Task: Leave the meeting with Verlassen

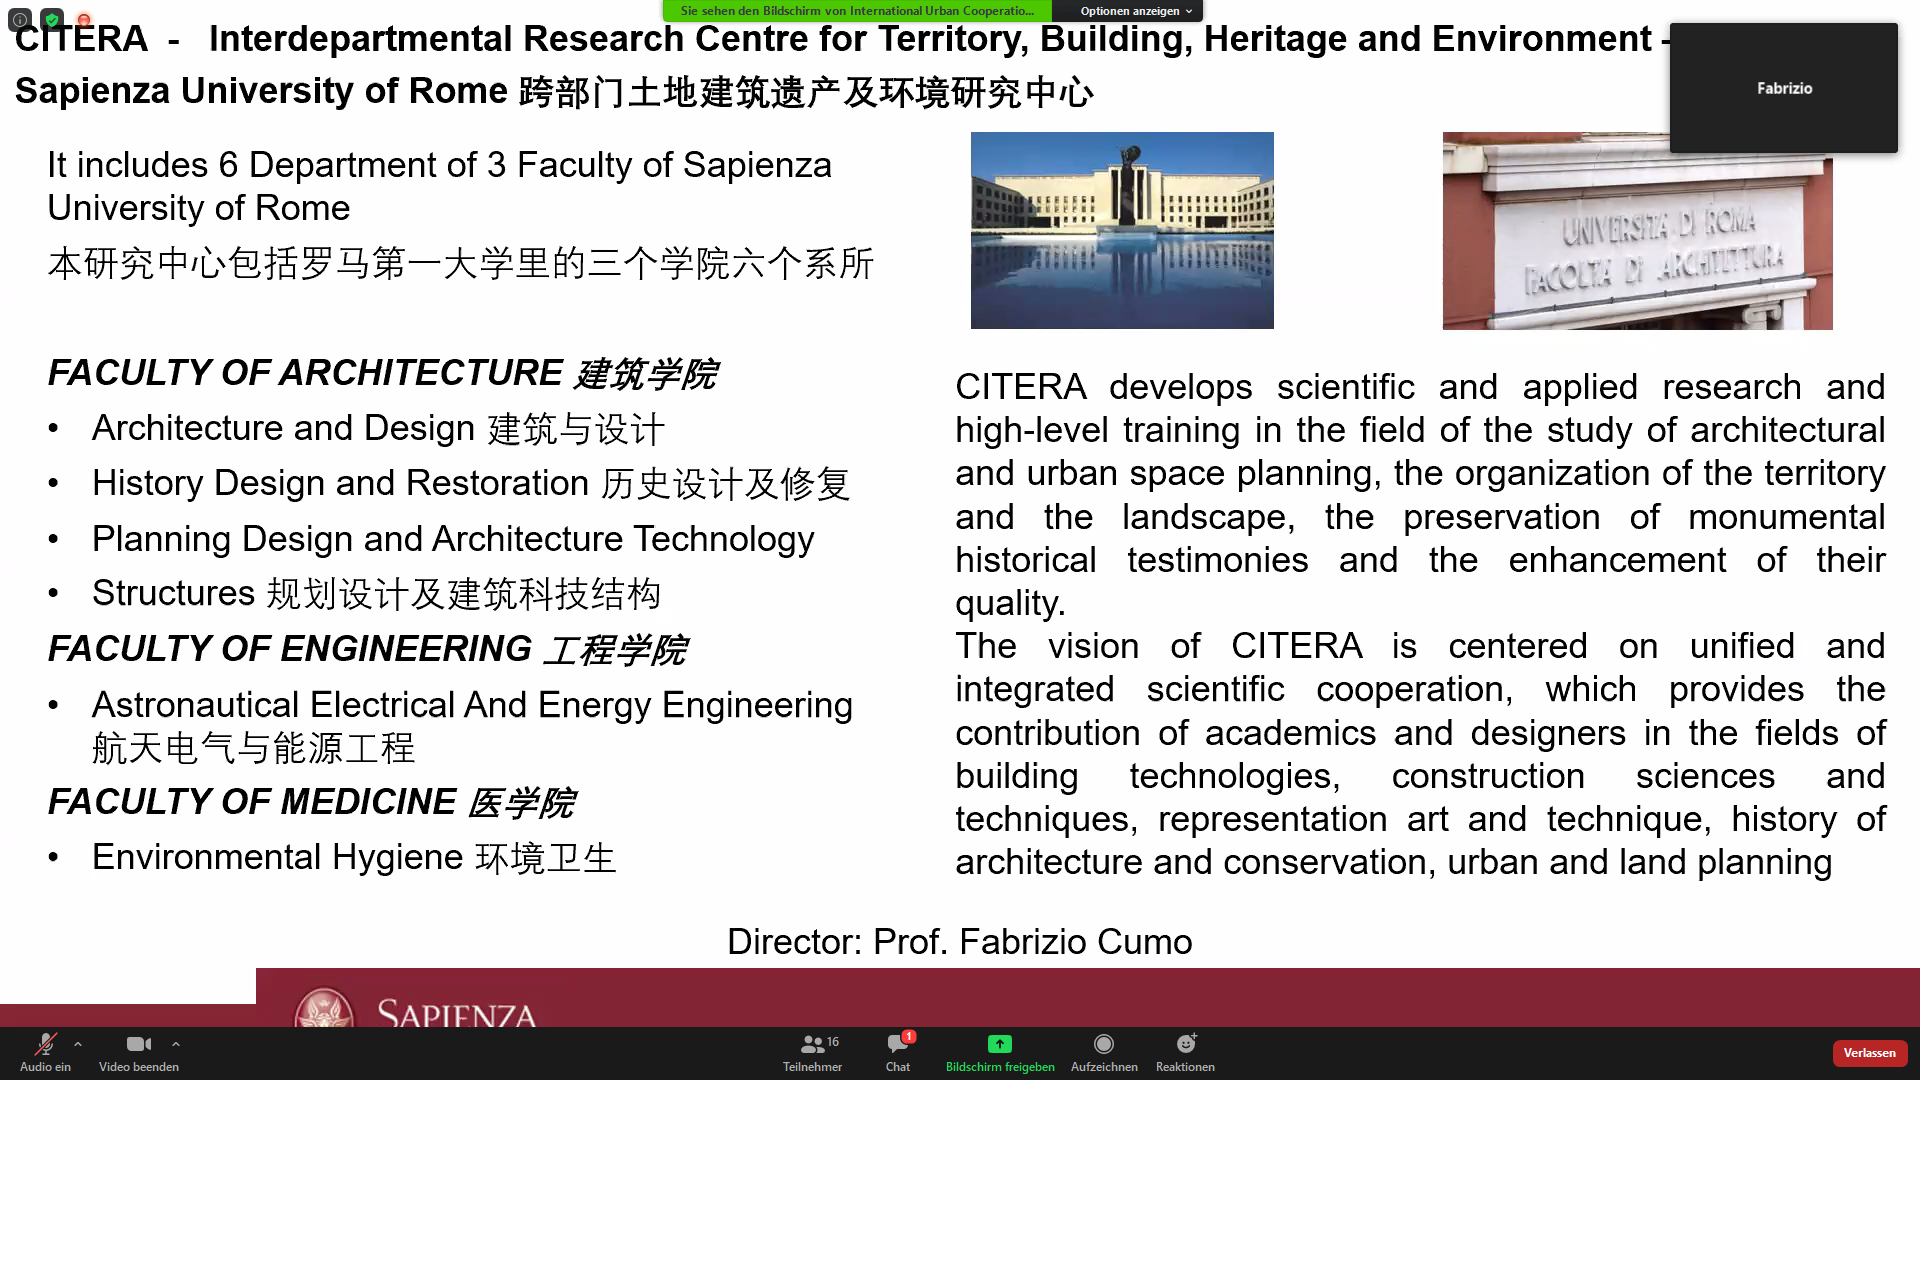Action: [1869, 1053]
